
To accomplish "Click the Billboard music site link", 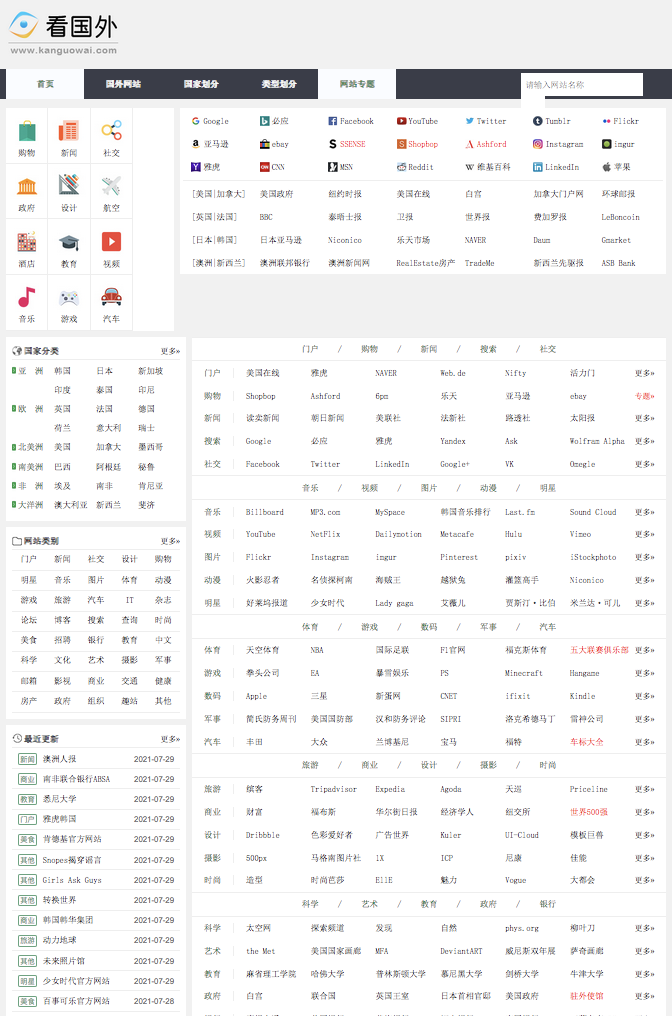I will coord(264,512).
